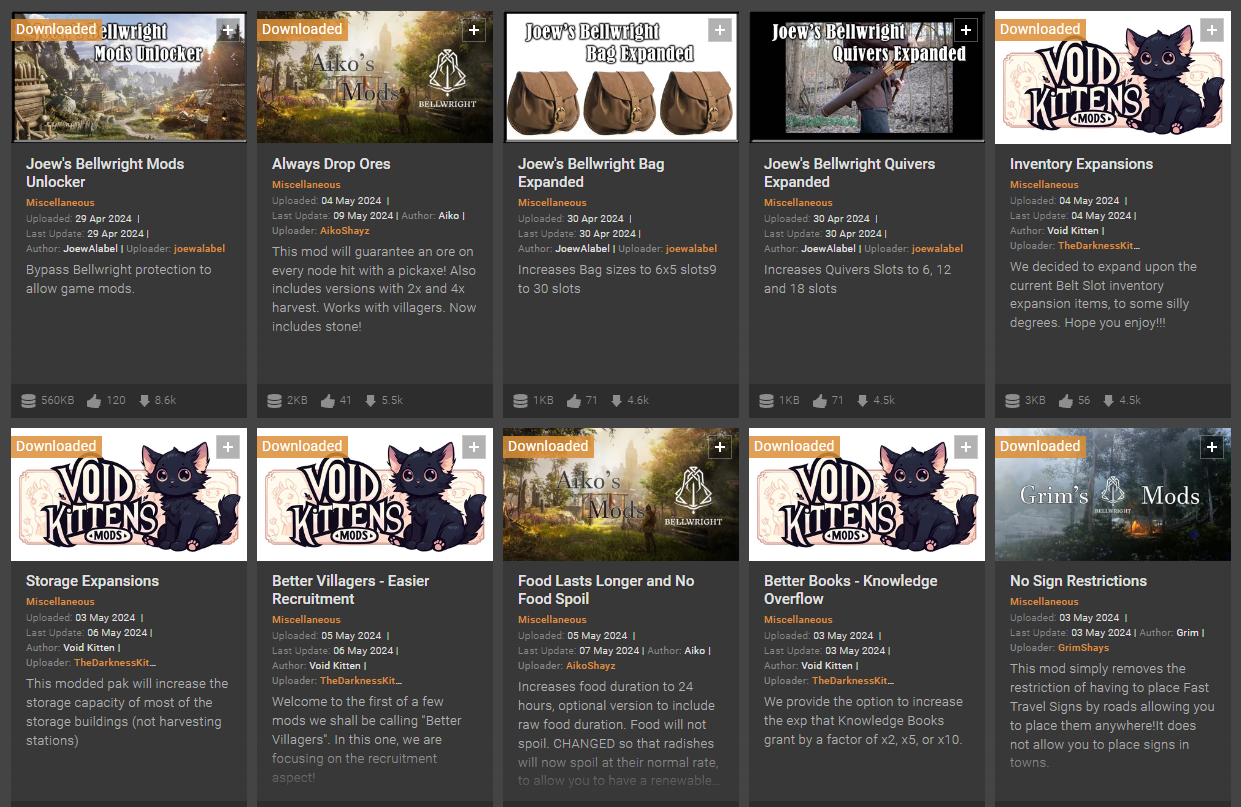The width and height of the screenshot is (1241, 807).
Task: Click plus icon on Joew's Bellwright Bag Expanded
Action: (x=720, y=31)
